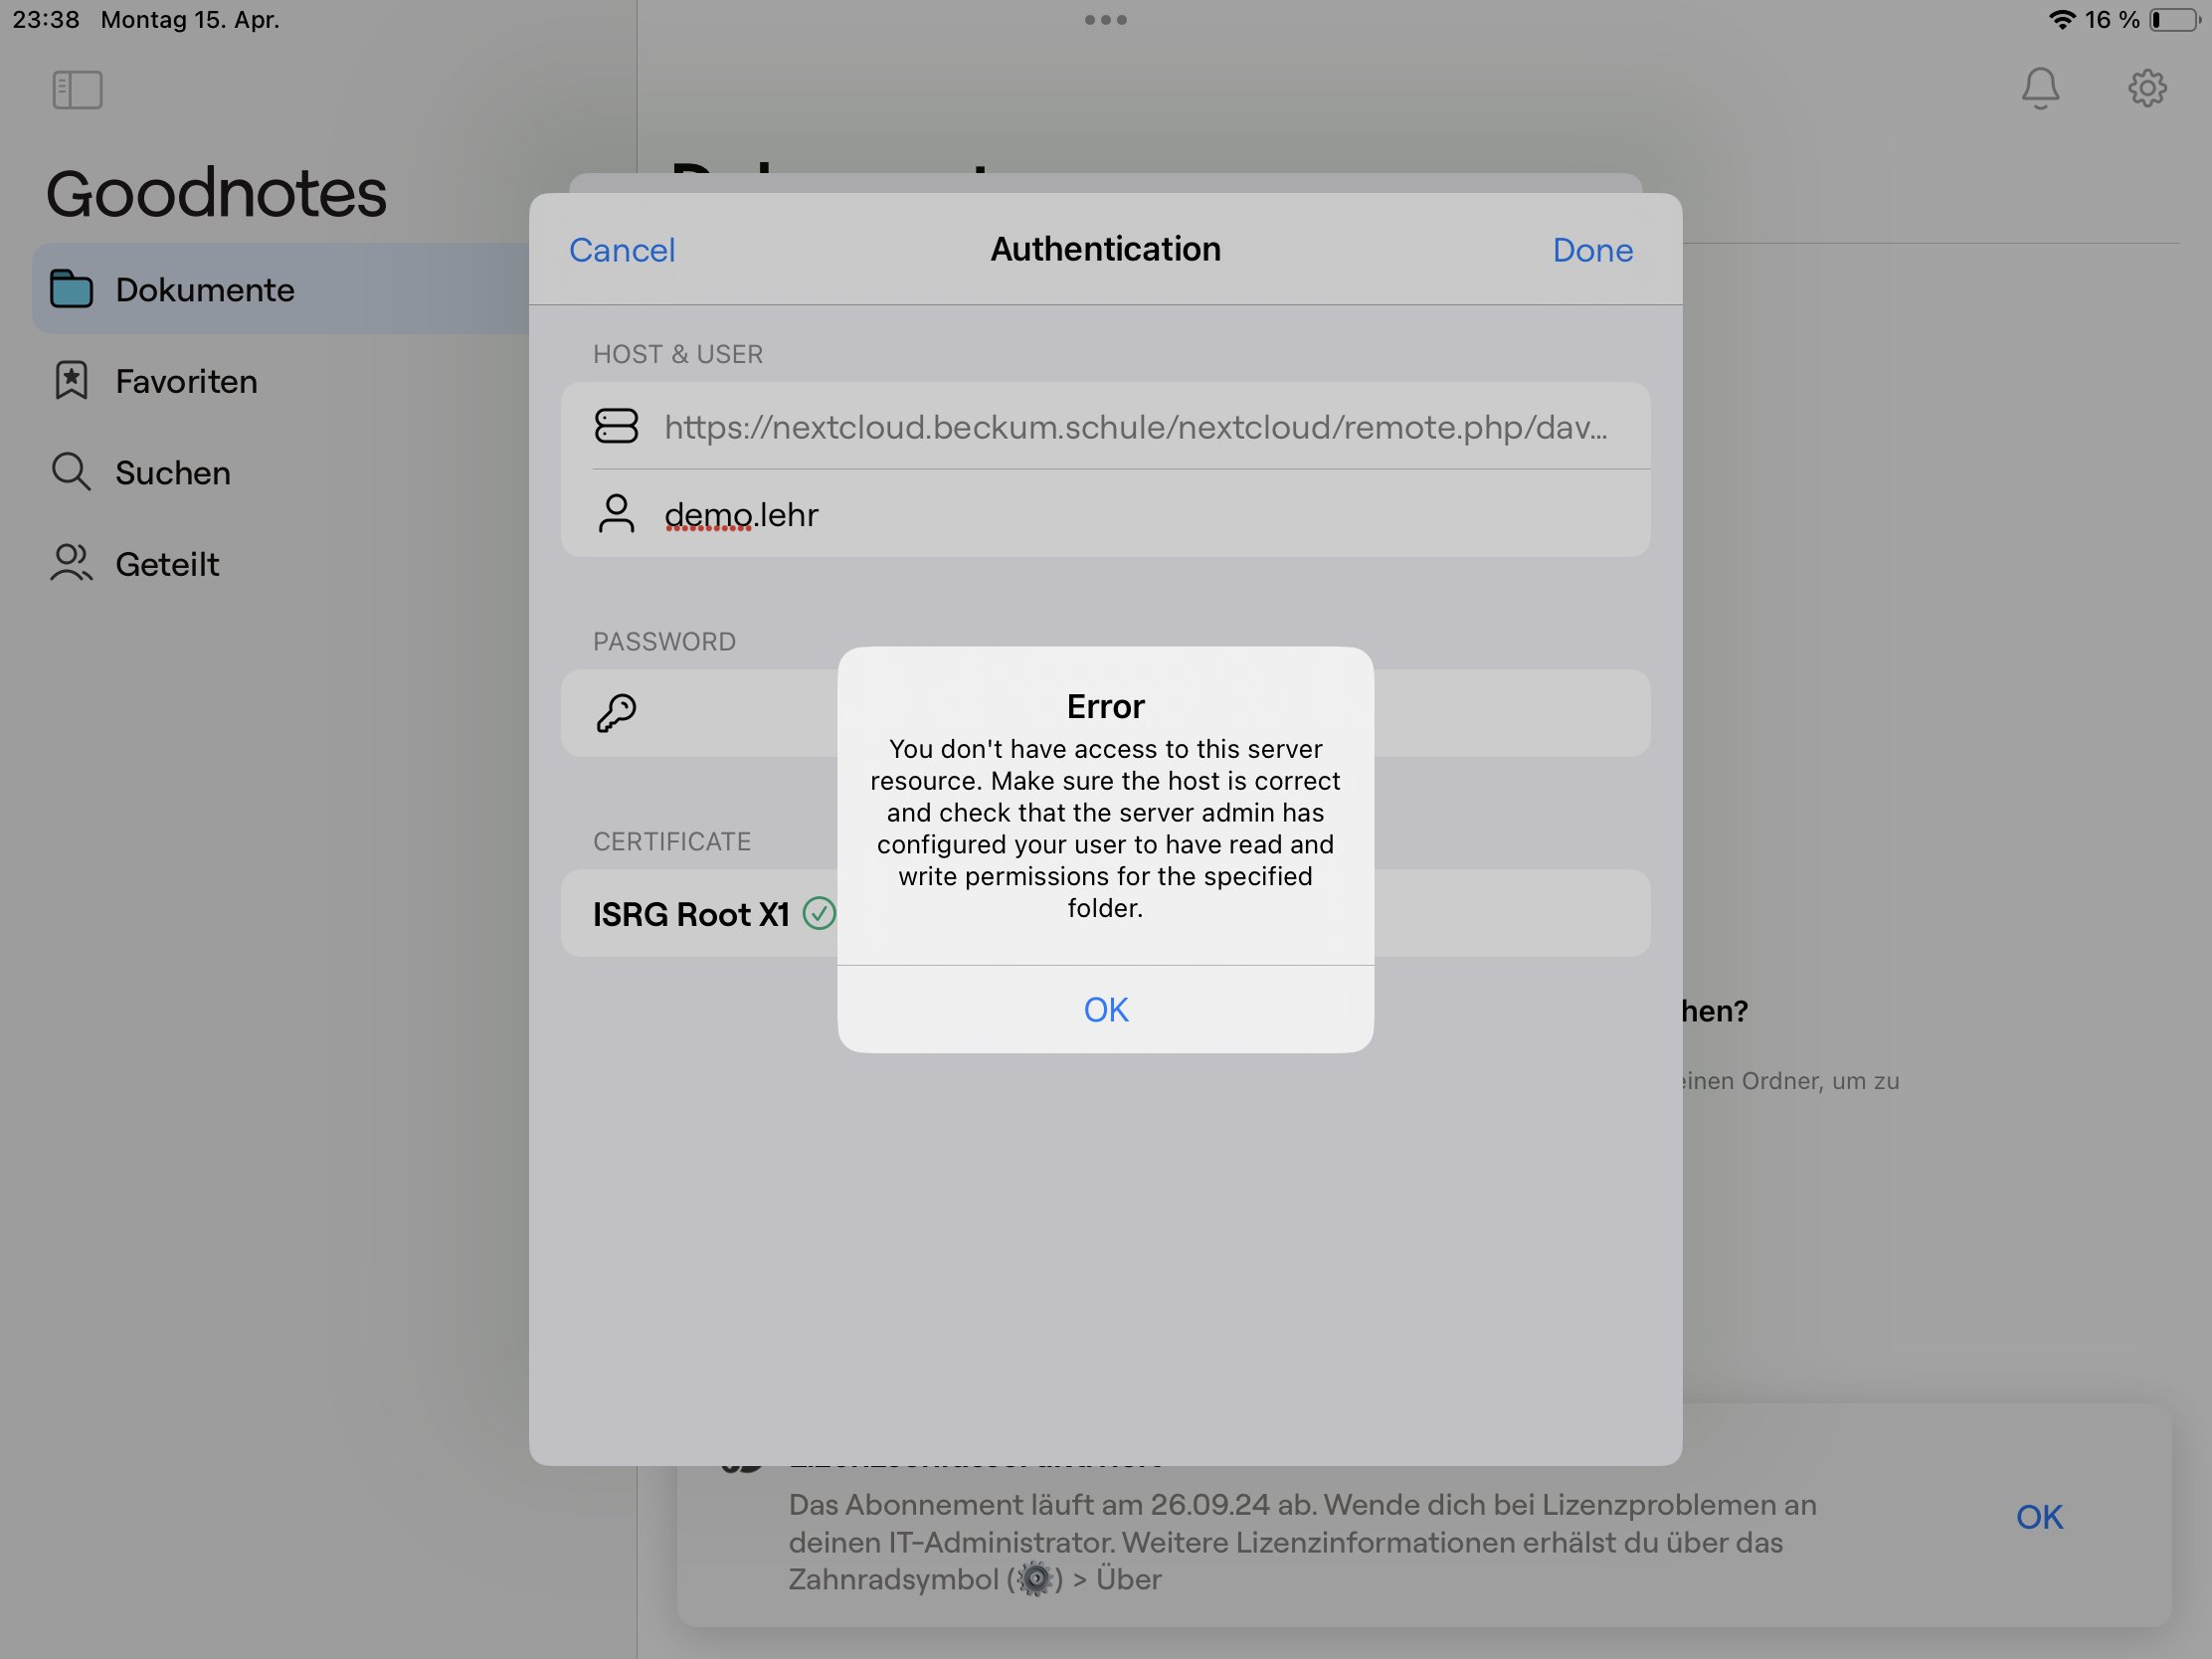Open the notifications bell

(2040, 88)
